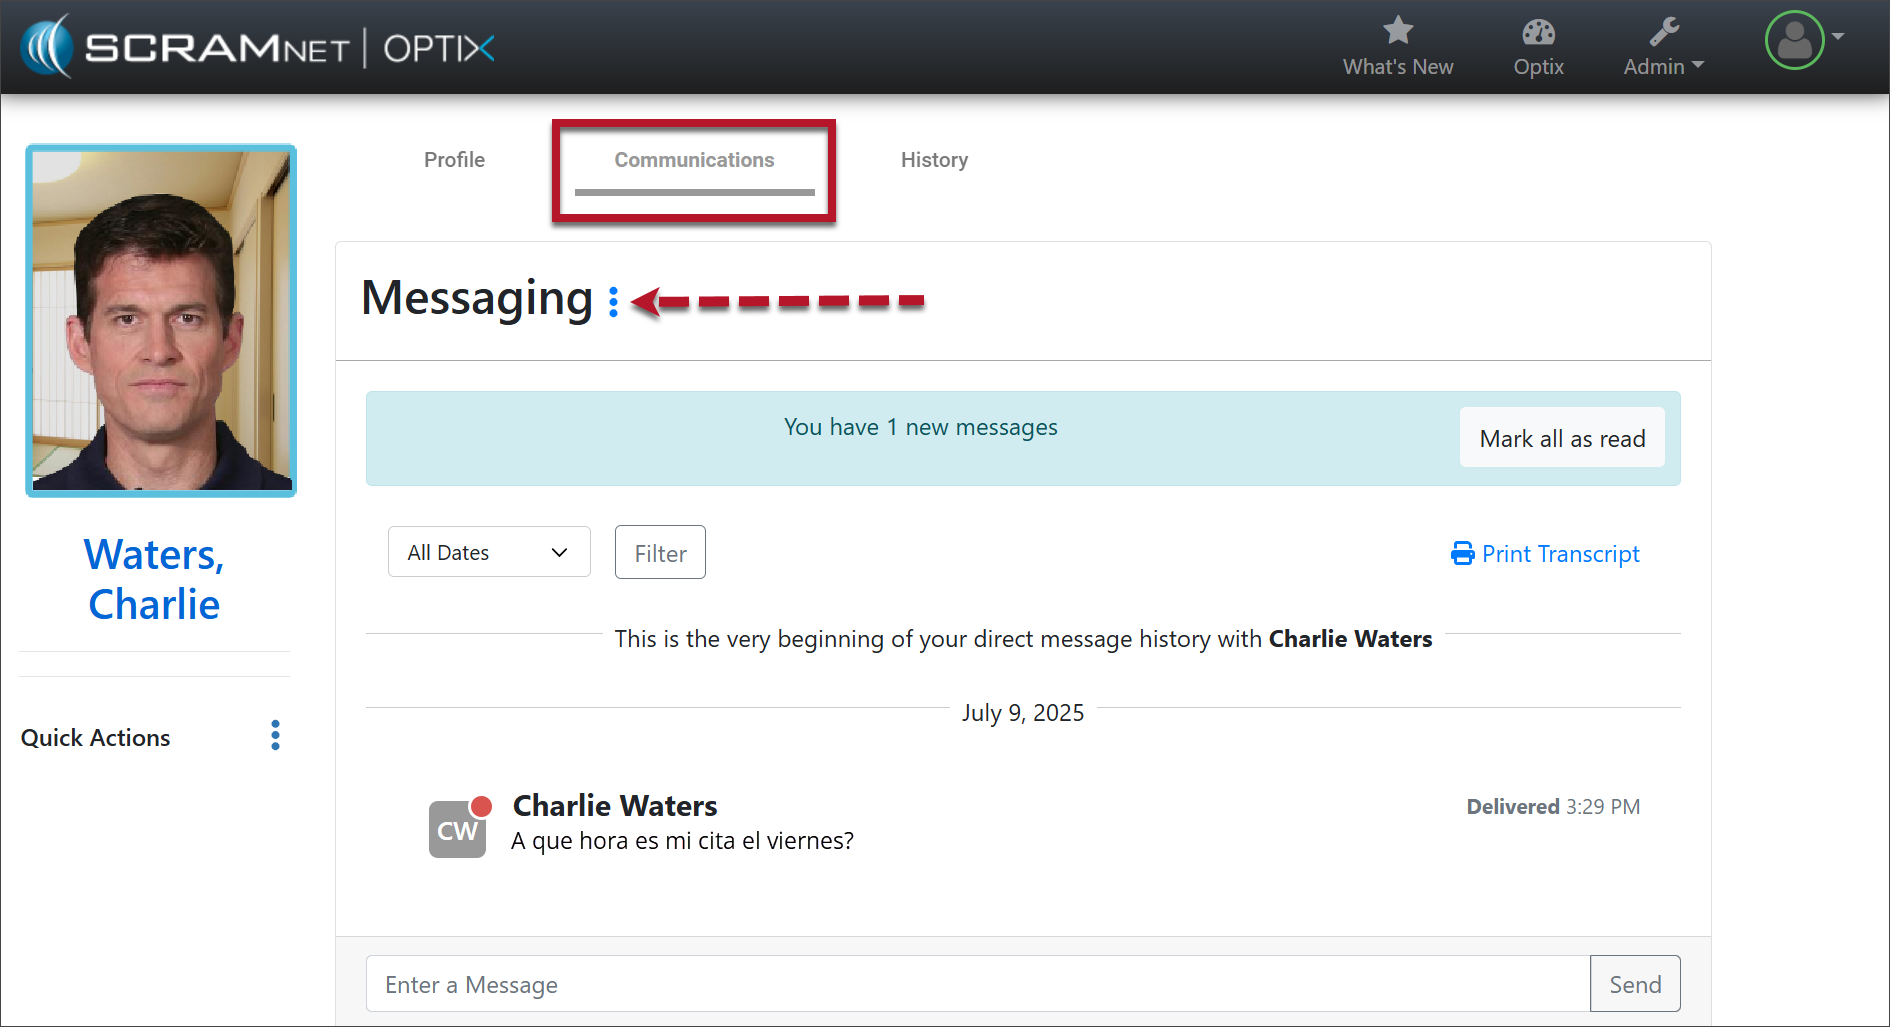Focus the Enter a Message field

coord(977,984)
